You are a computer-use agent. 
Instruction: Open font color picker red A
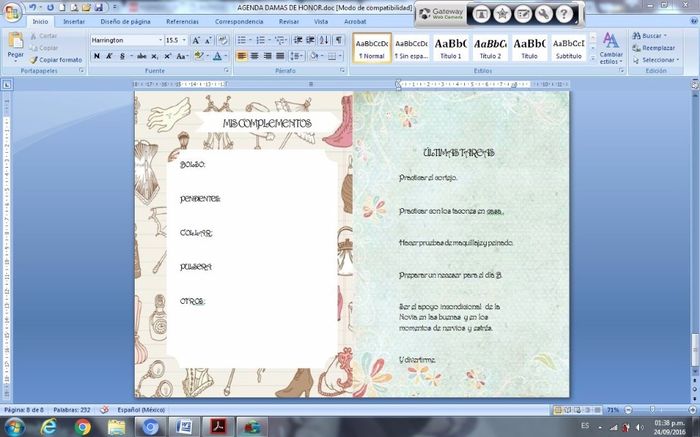click(x=217, y=56)
